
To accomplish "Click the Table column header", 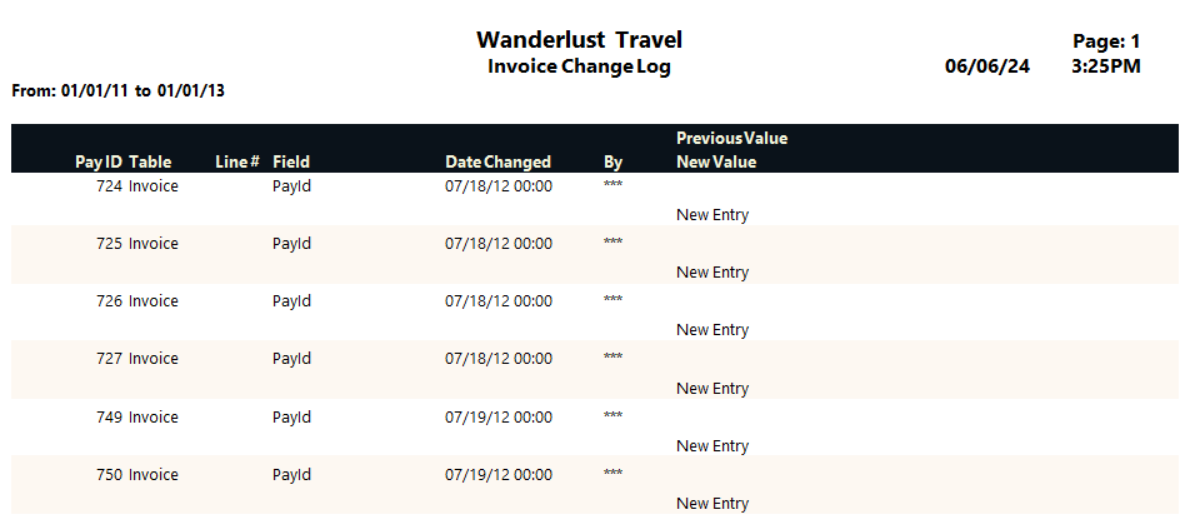I will (x=150, y=162).
